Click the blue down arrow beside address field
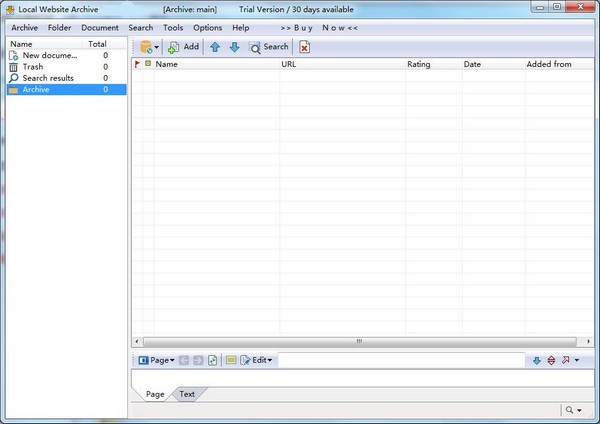The image size is (600, 424). coord(537,360)
